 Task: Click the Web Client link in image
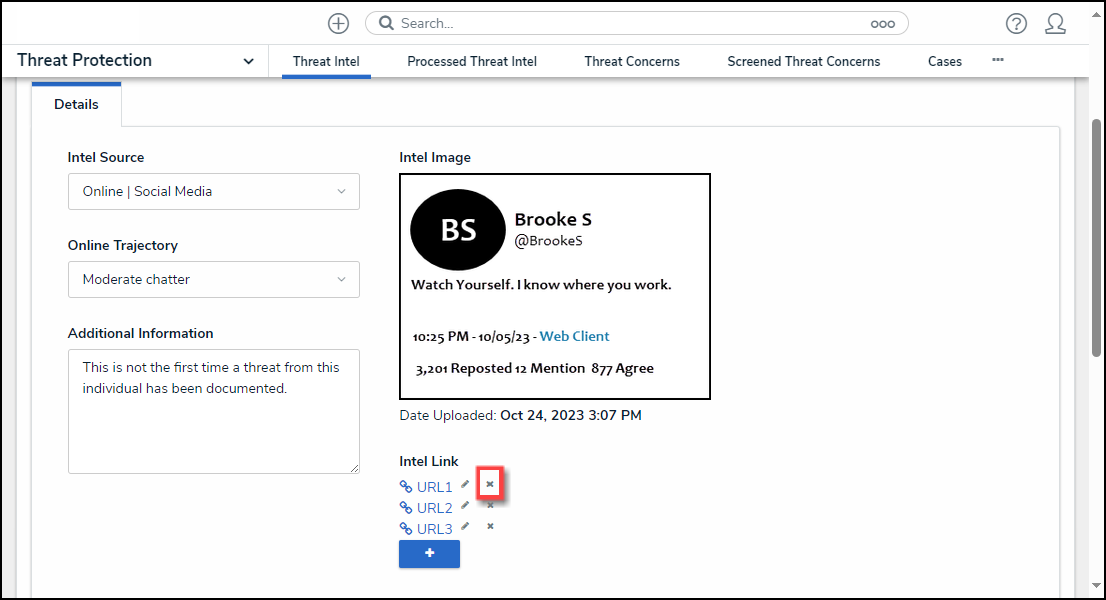pyautogui.click(x=574, y=336)
